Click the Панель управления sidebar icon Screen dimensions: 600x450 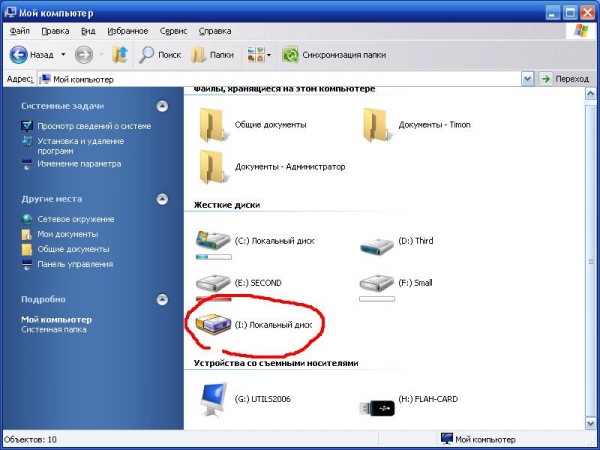click(27, 264)
